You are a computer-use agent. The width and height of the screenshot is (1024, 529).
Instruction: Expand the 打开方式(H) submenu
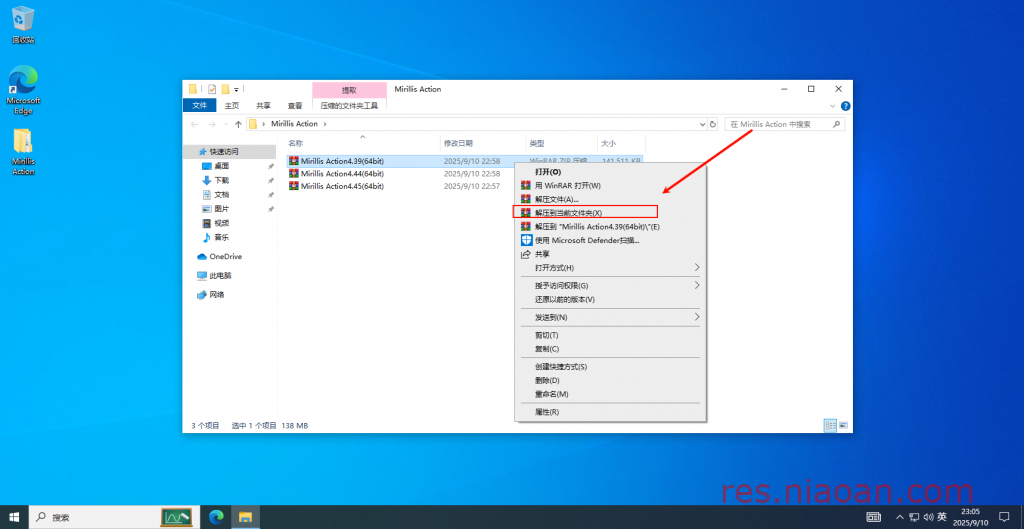[x=697, y=268]
